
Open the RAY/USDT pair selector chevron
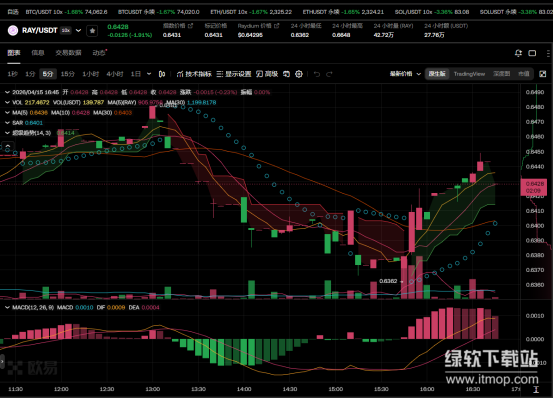78,31
